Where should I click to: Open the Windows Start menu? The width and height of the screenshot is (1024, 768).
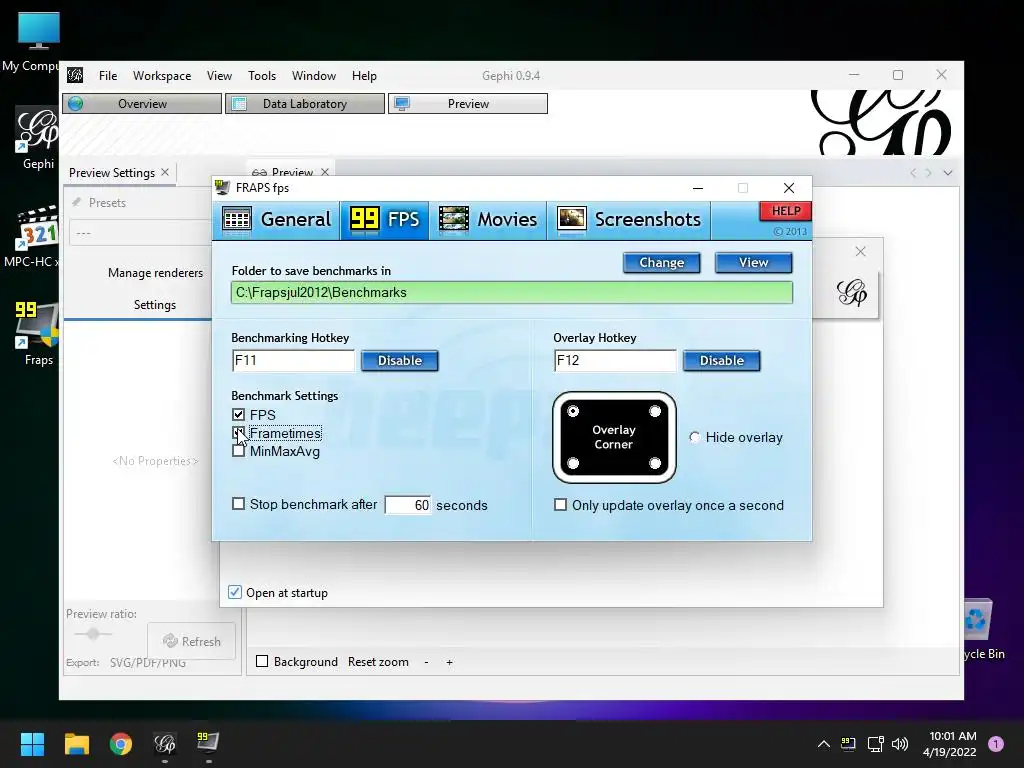pos(32,744)
